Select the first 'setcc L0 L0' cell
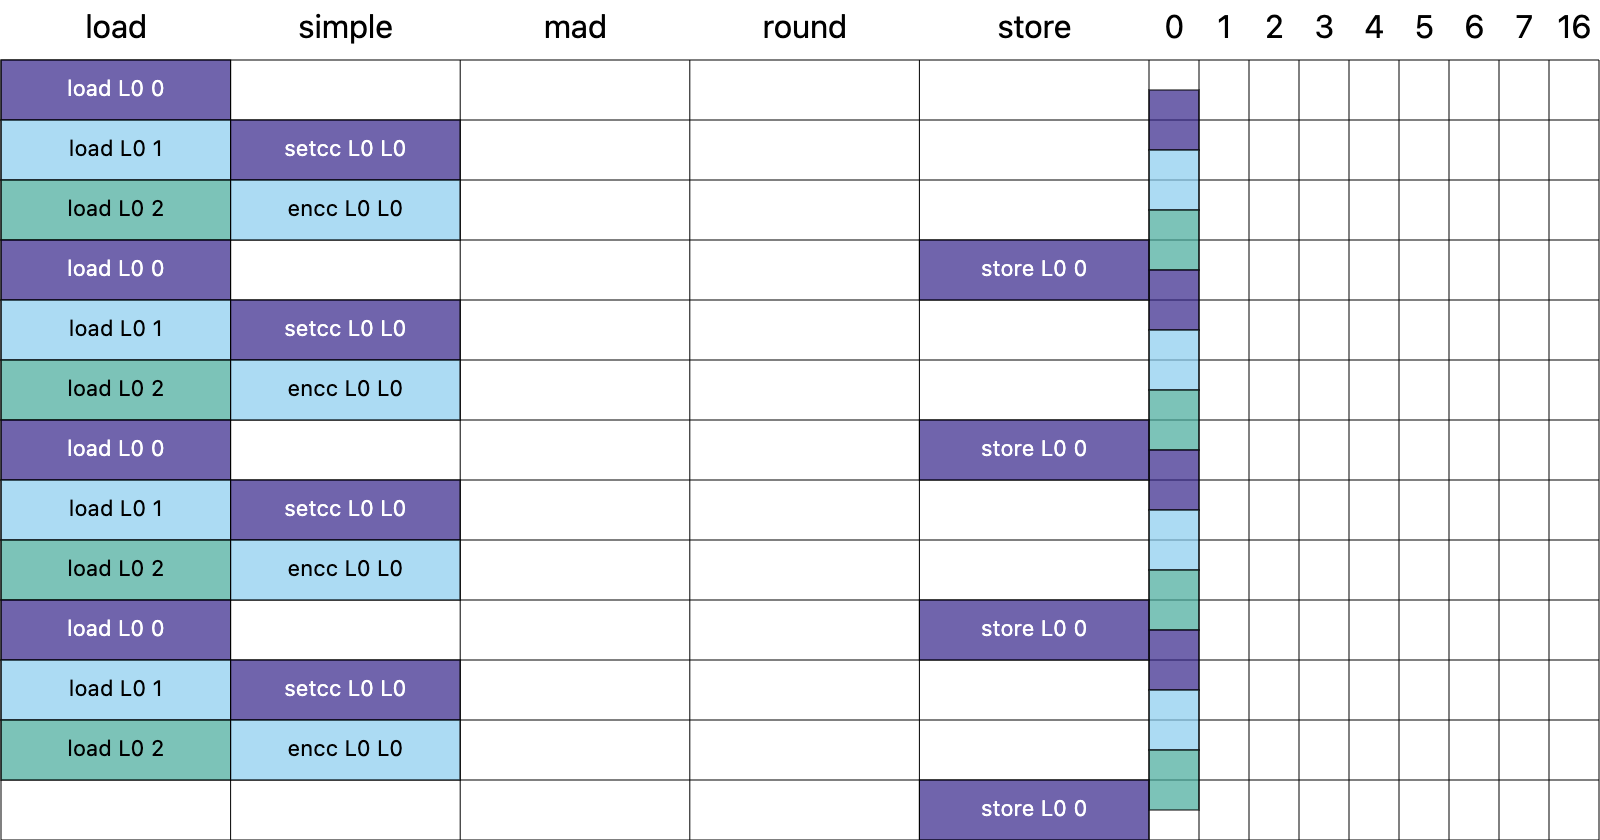This screenshot has width=1600, height=840. coord(345,149)
